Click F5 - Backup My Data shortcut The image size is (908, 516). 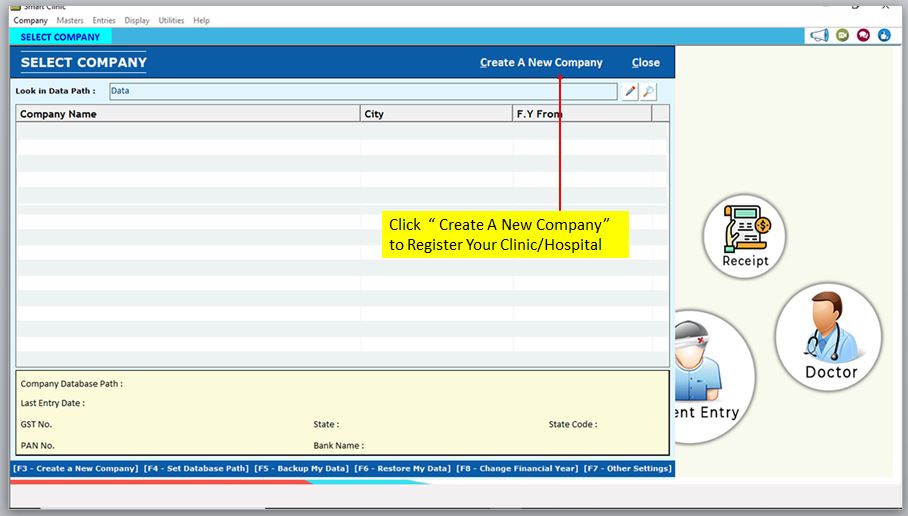pyautogui.click(x=301, y=468)
